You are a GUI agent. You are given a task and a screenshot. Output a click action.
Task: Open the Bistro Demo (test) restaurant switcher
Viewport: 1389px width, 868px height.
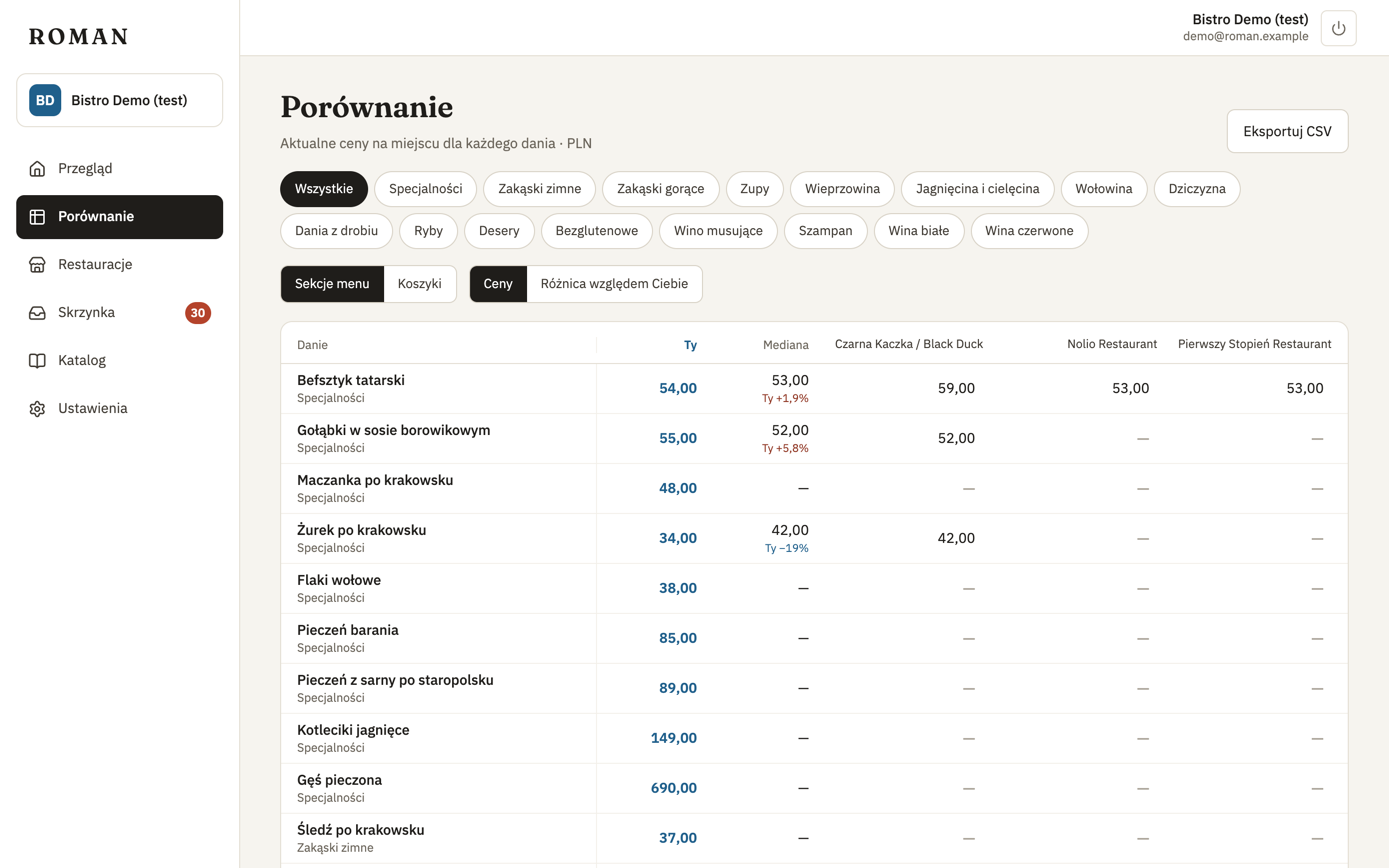coord(120,100)
